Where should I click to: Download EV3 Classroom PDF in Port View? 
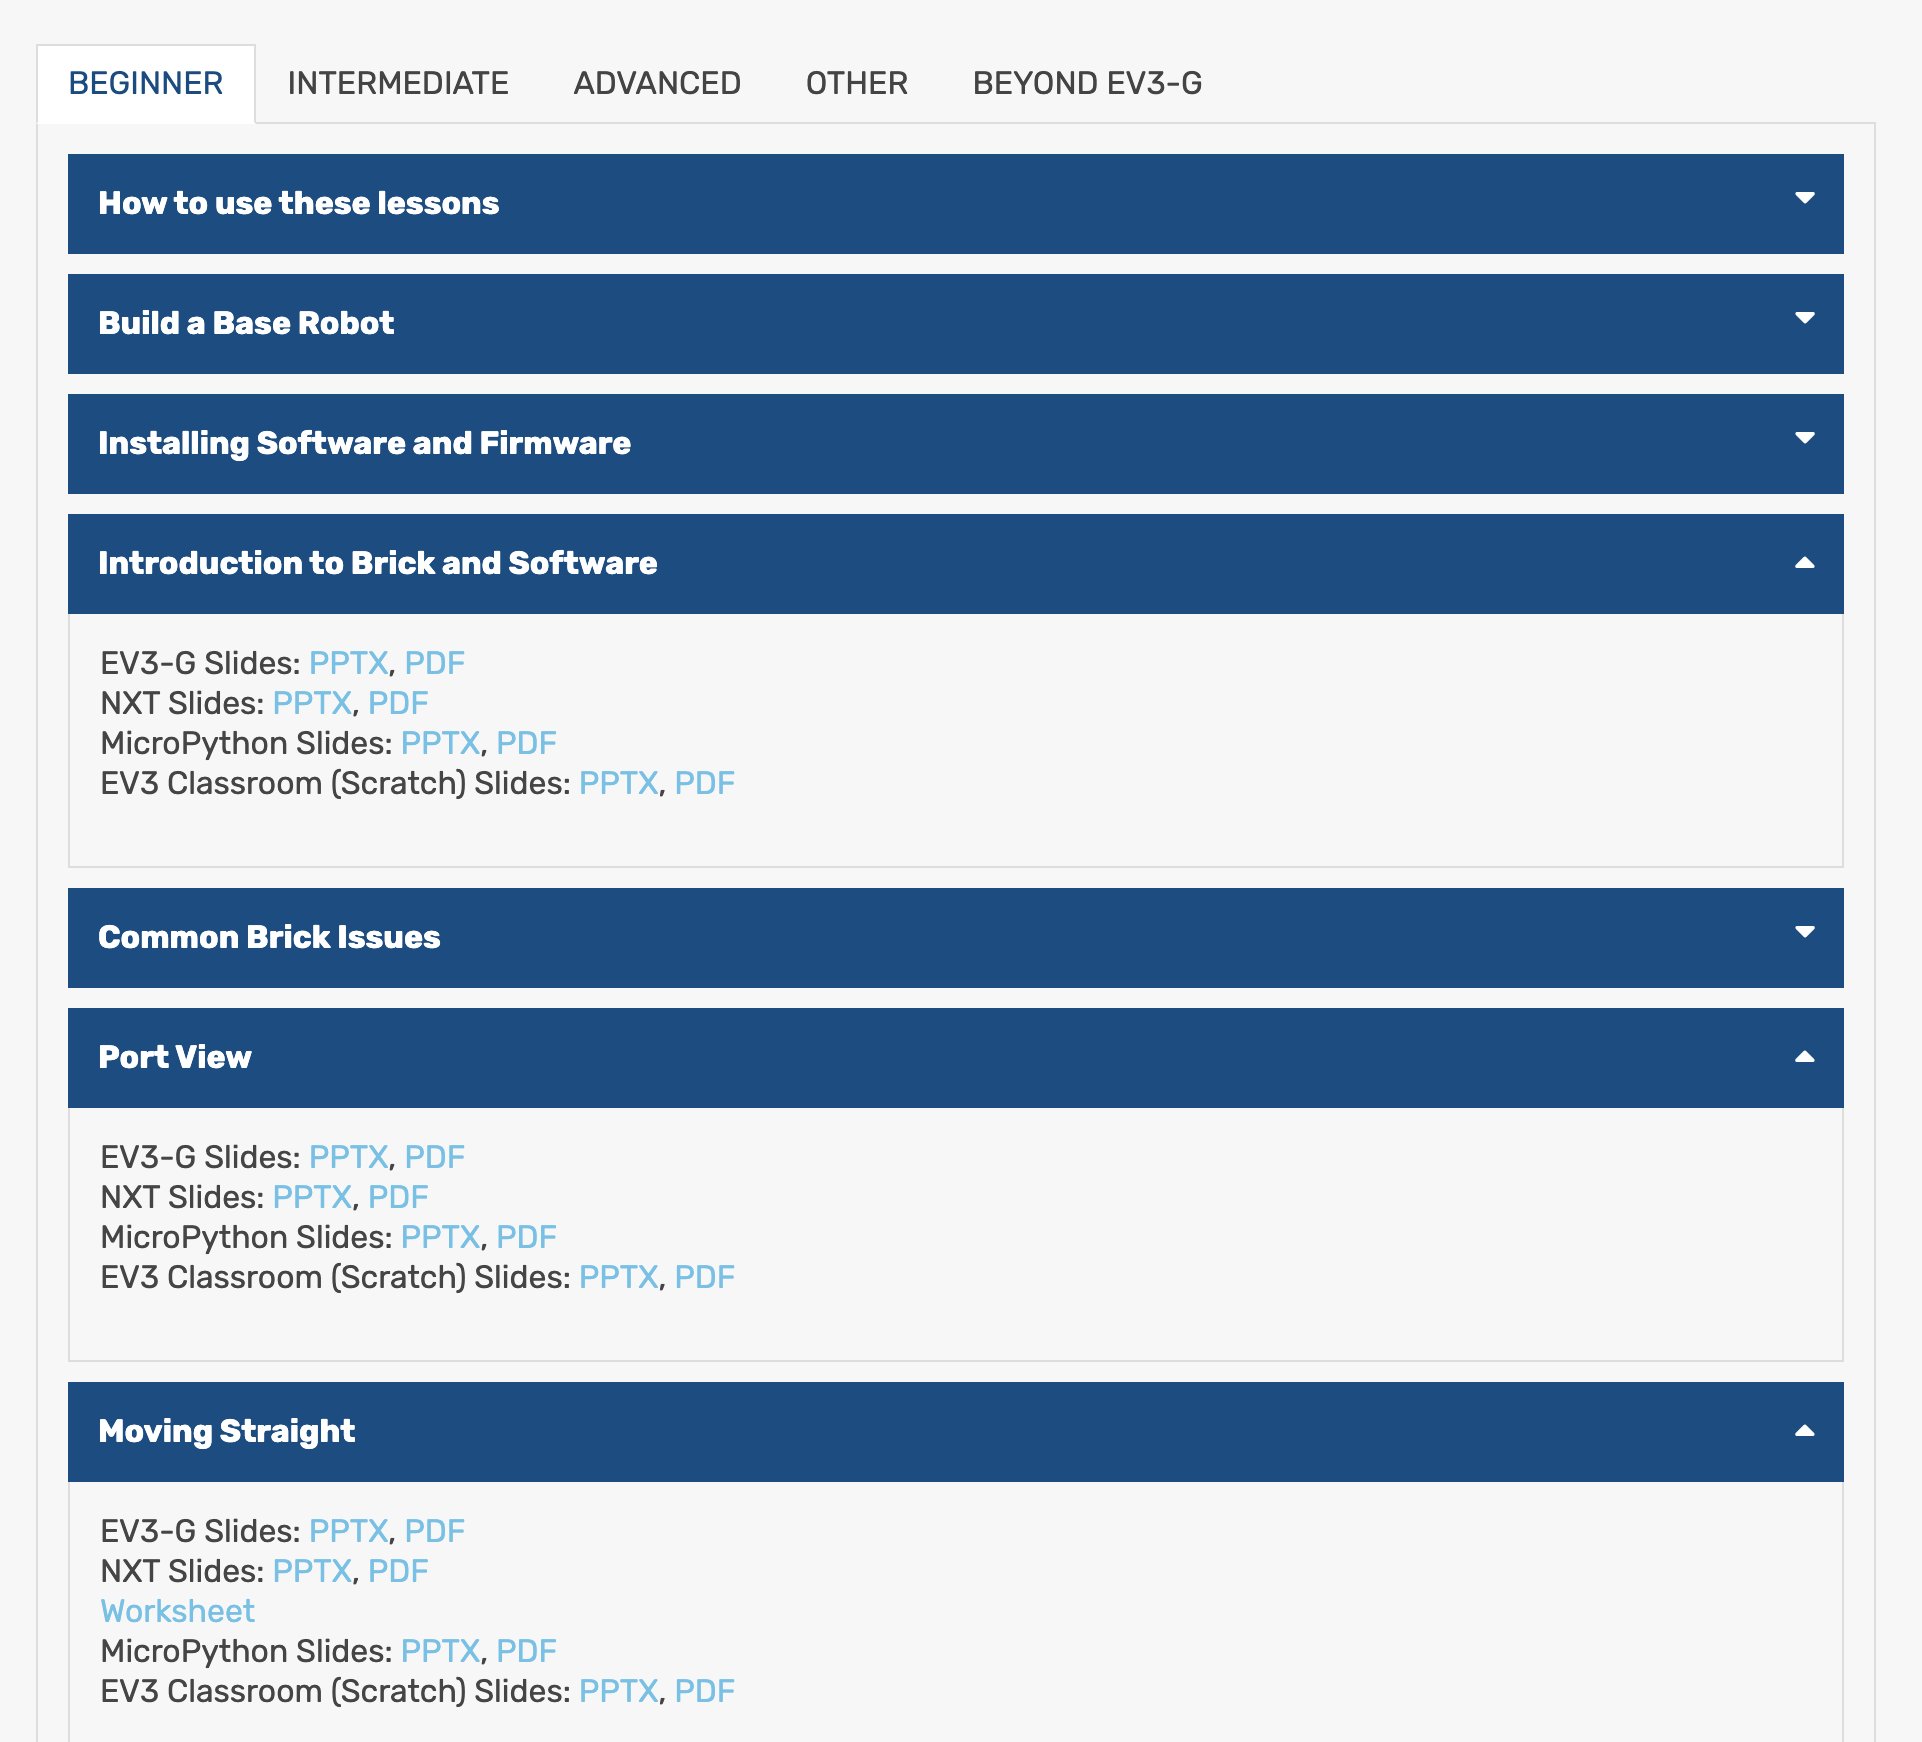point(704,1277)
